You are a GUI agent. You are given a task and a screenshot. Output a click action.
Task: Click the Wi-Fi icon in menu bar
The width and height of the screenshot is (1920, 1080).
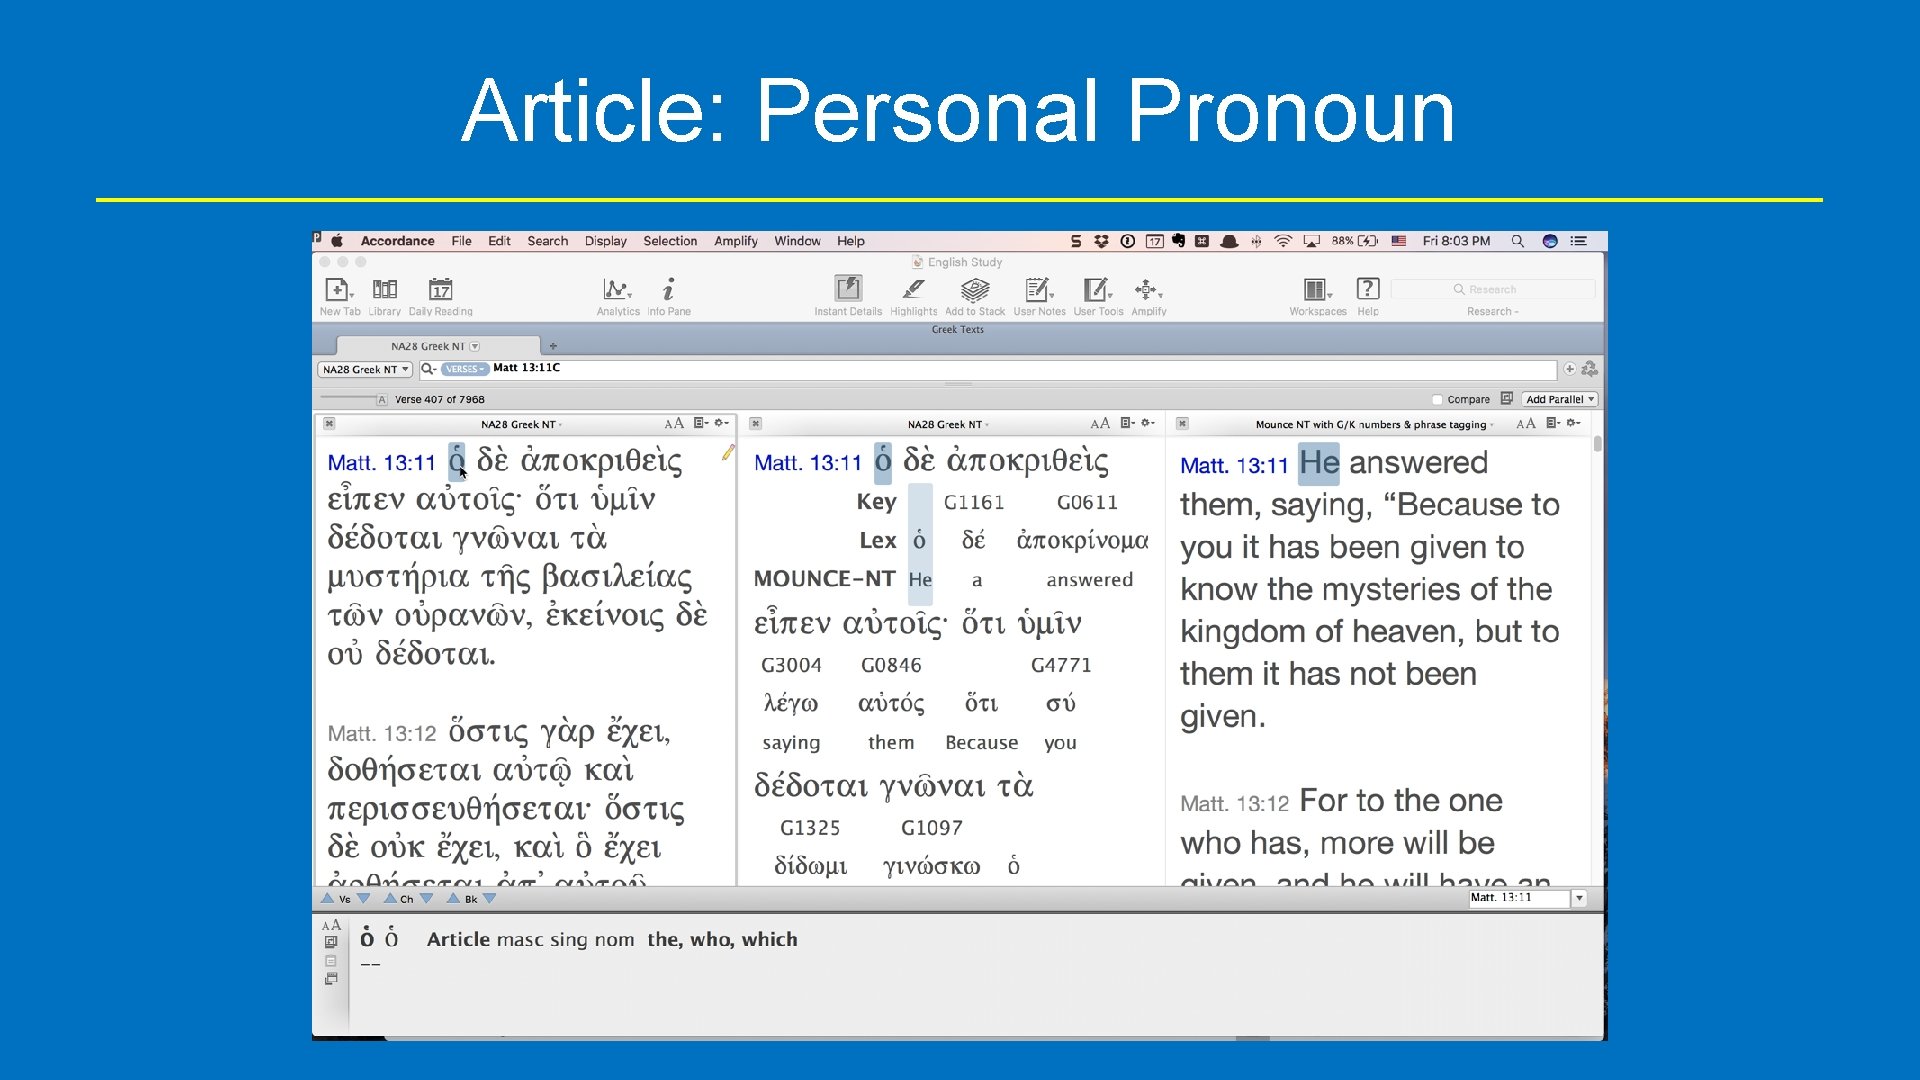click(x=1283, y=241)
